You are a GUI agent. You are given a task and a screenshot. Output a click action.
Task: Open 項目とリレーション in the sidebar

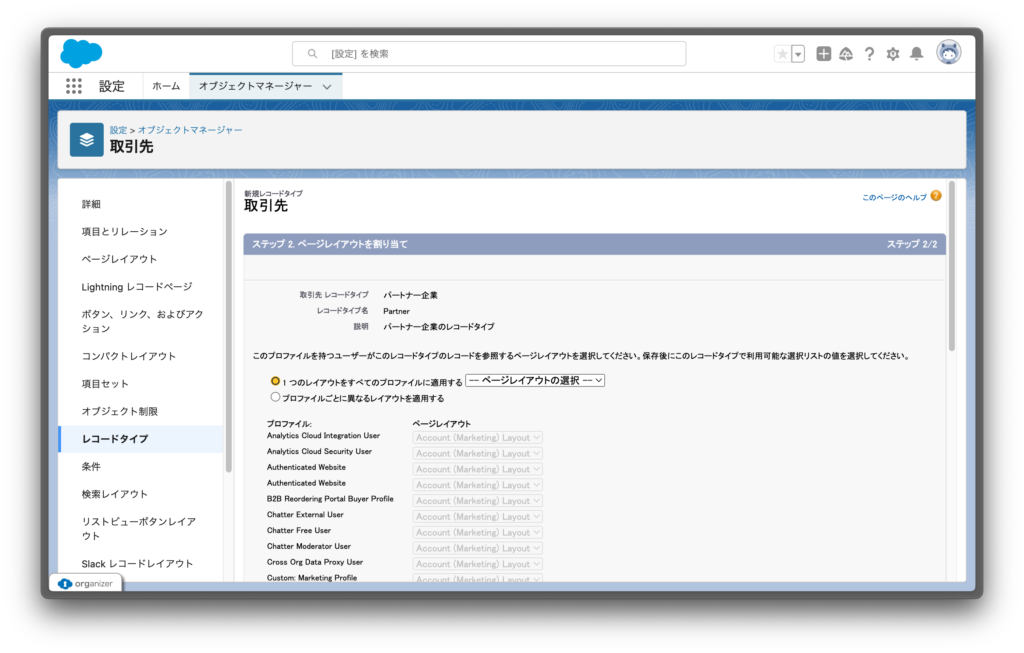[x=124, y=231]
